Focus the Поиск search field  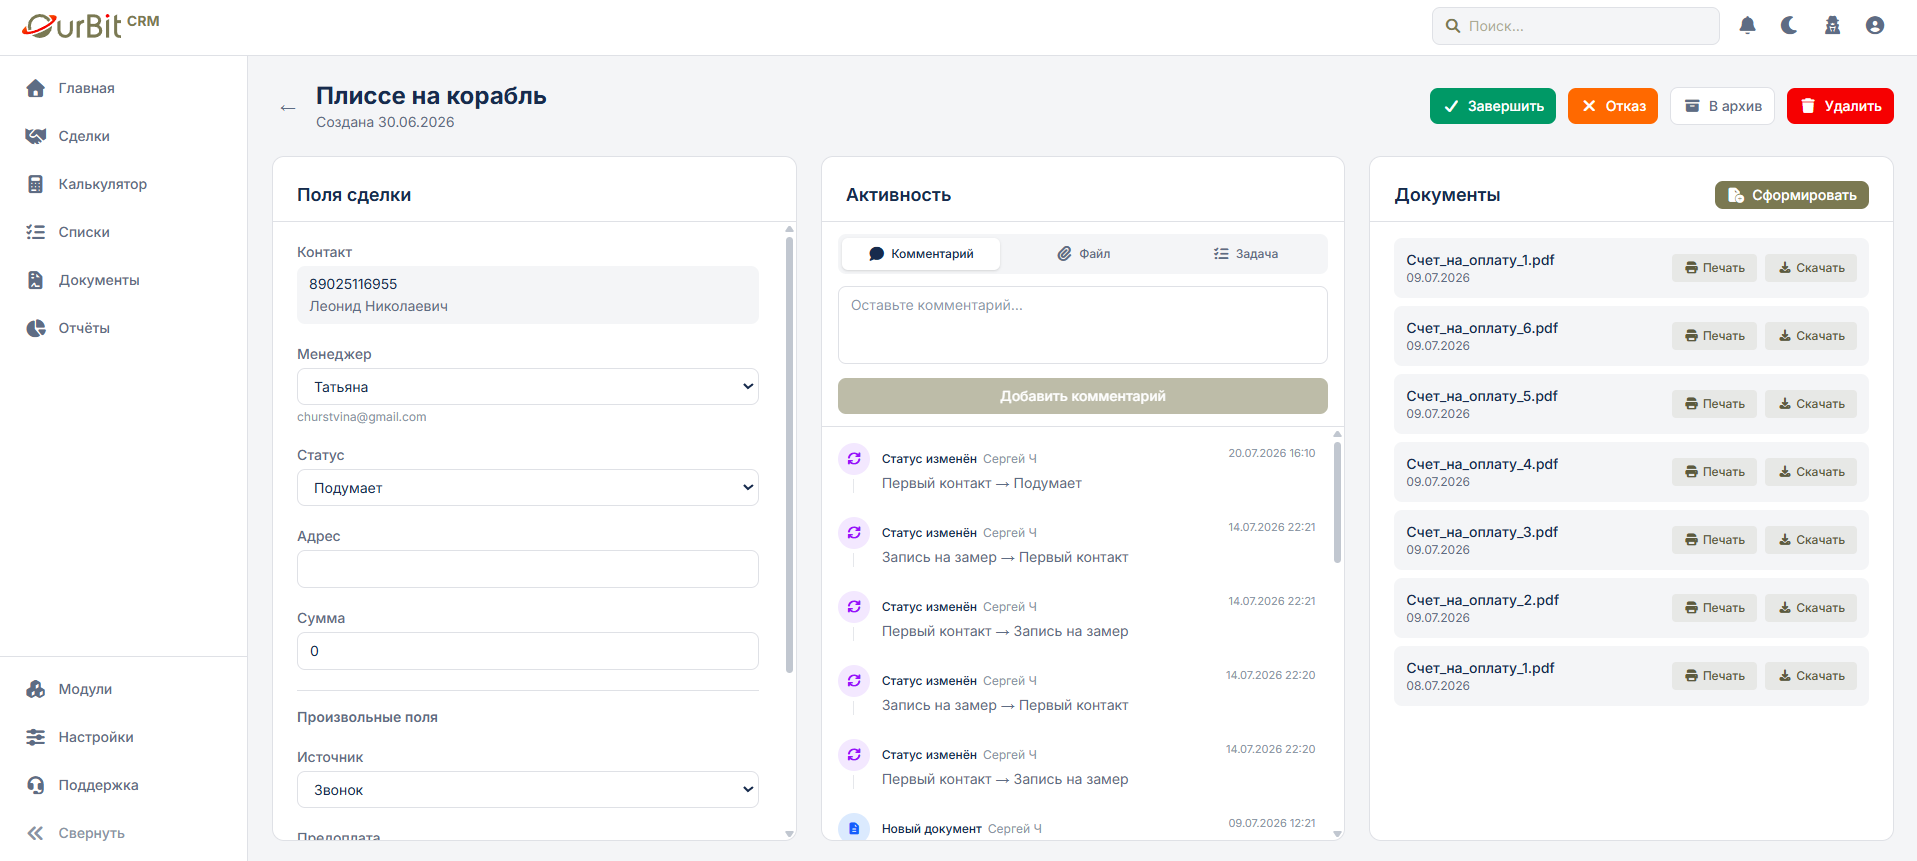(1576, 26)
